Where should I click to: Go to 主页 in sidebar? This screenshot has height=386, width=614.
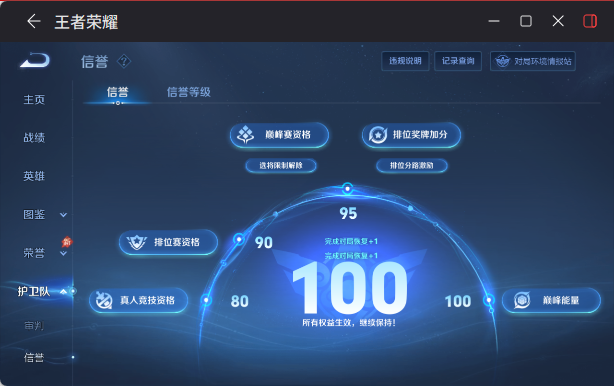coord(34,100)
